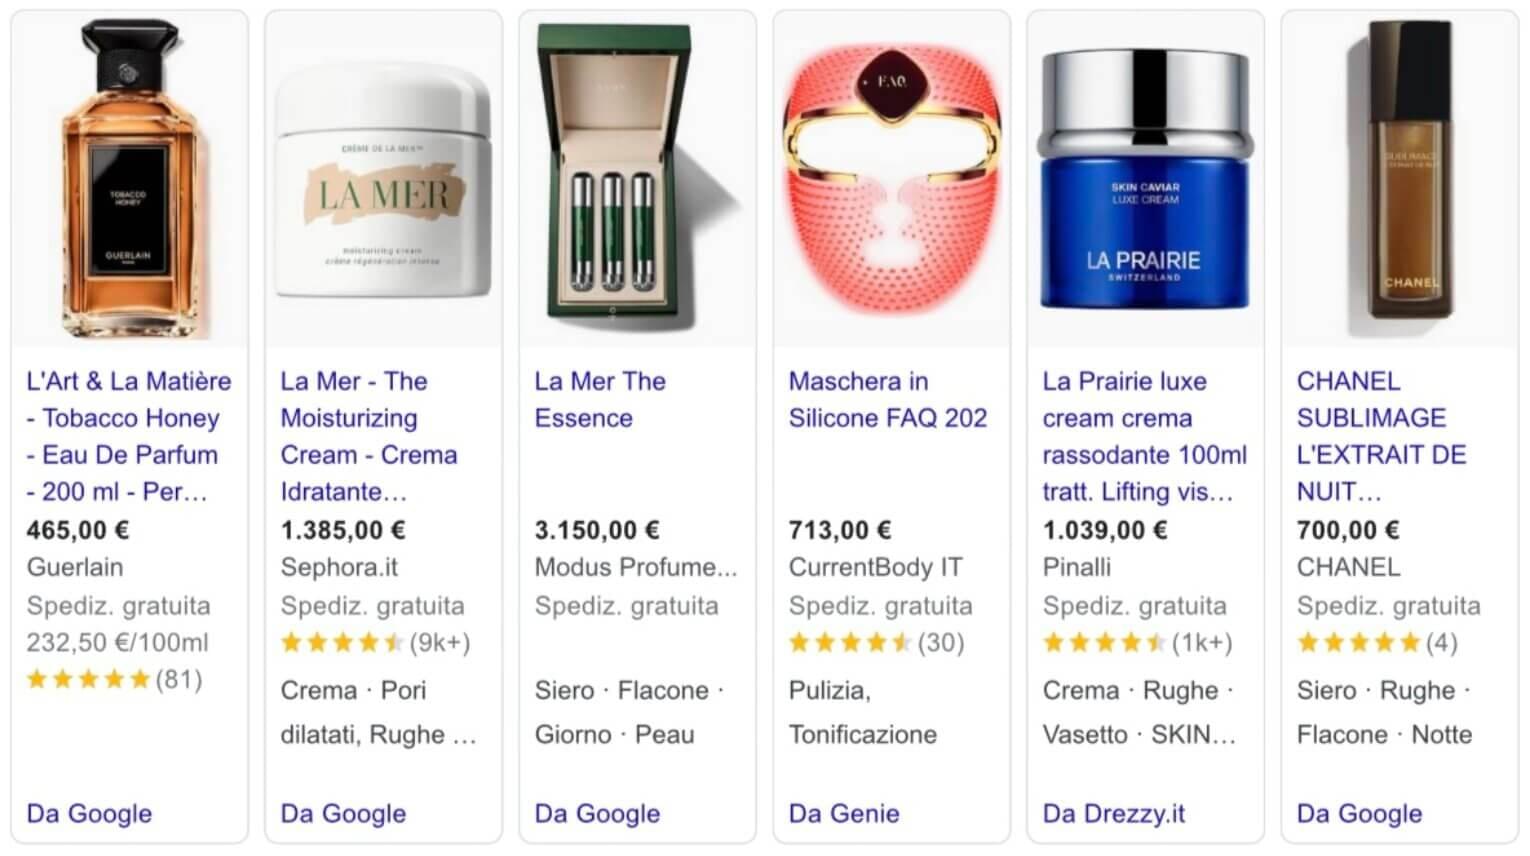Click the star rating with 81 reviews
Screen dimensions: 1530x856
tap(114, 680)
